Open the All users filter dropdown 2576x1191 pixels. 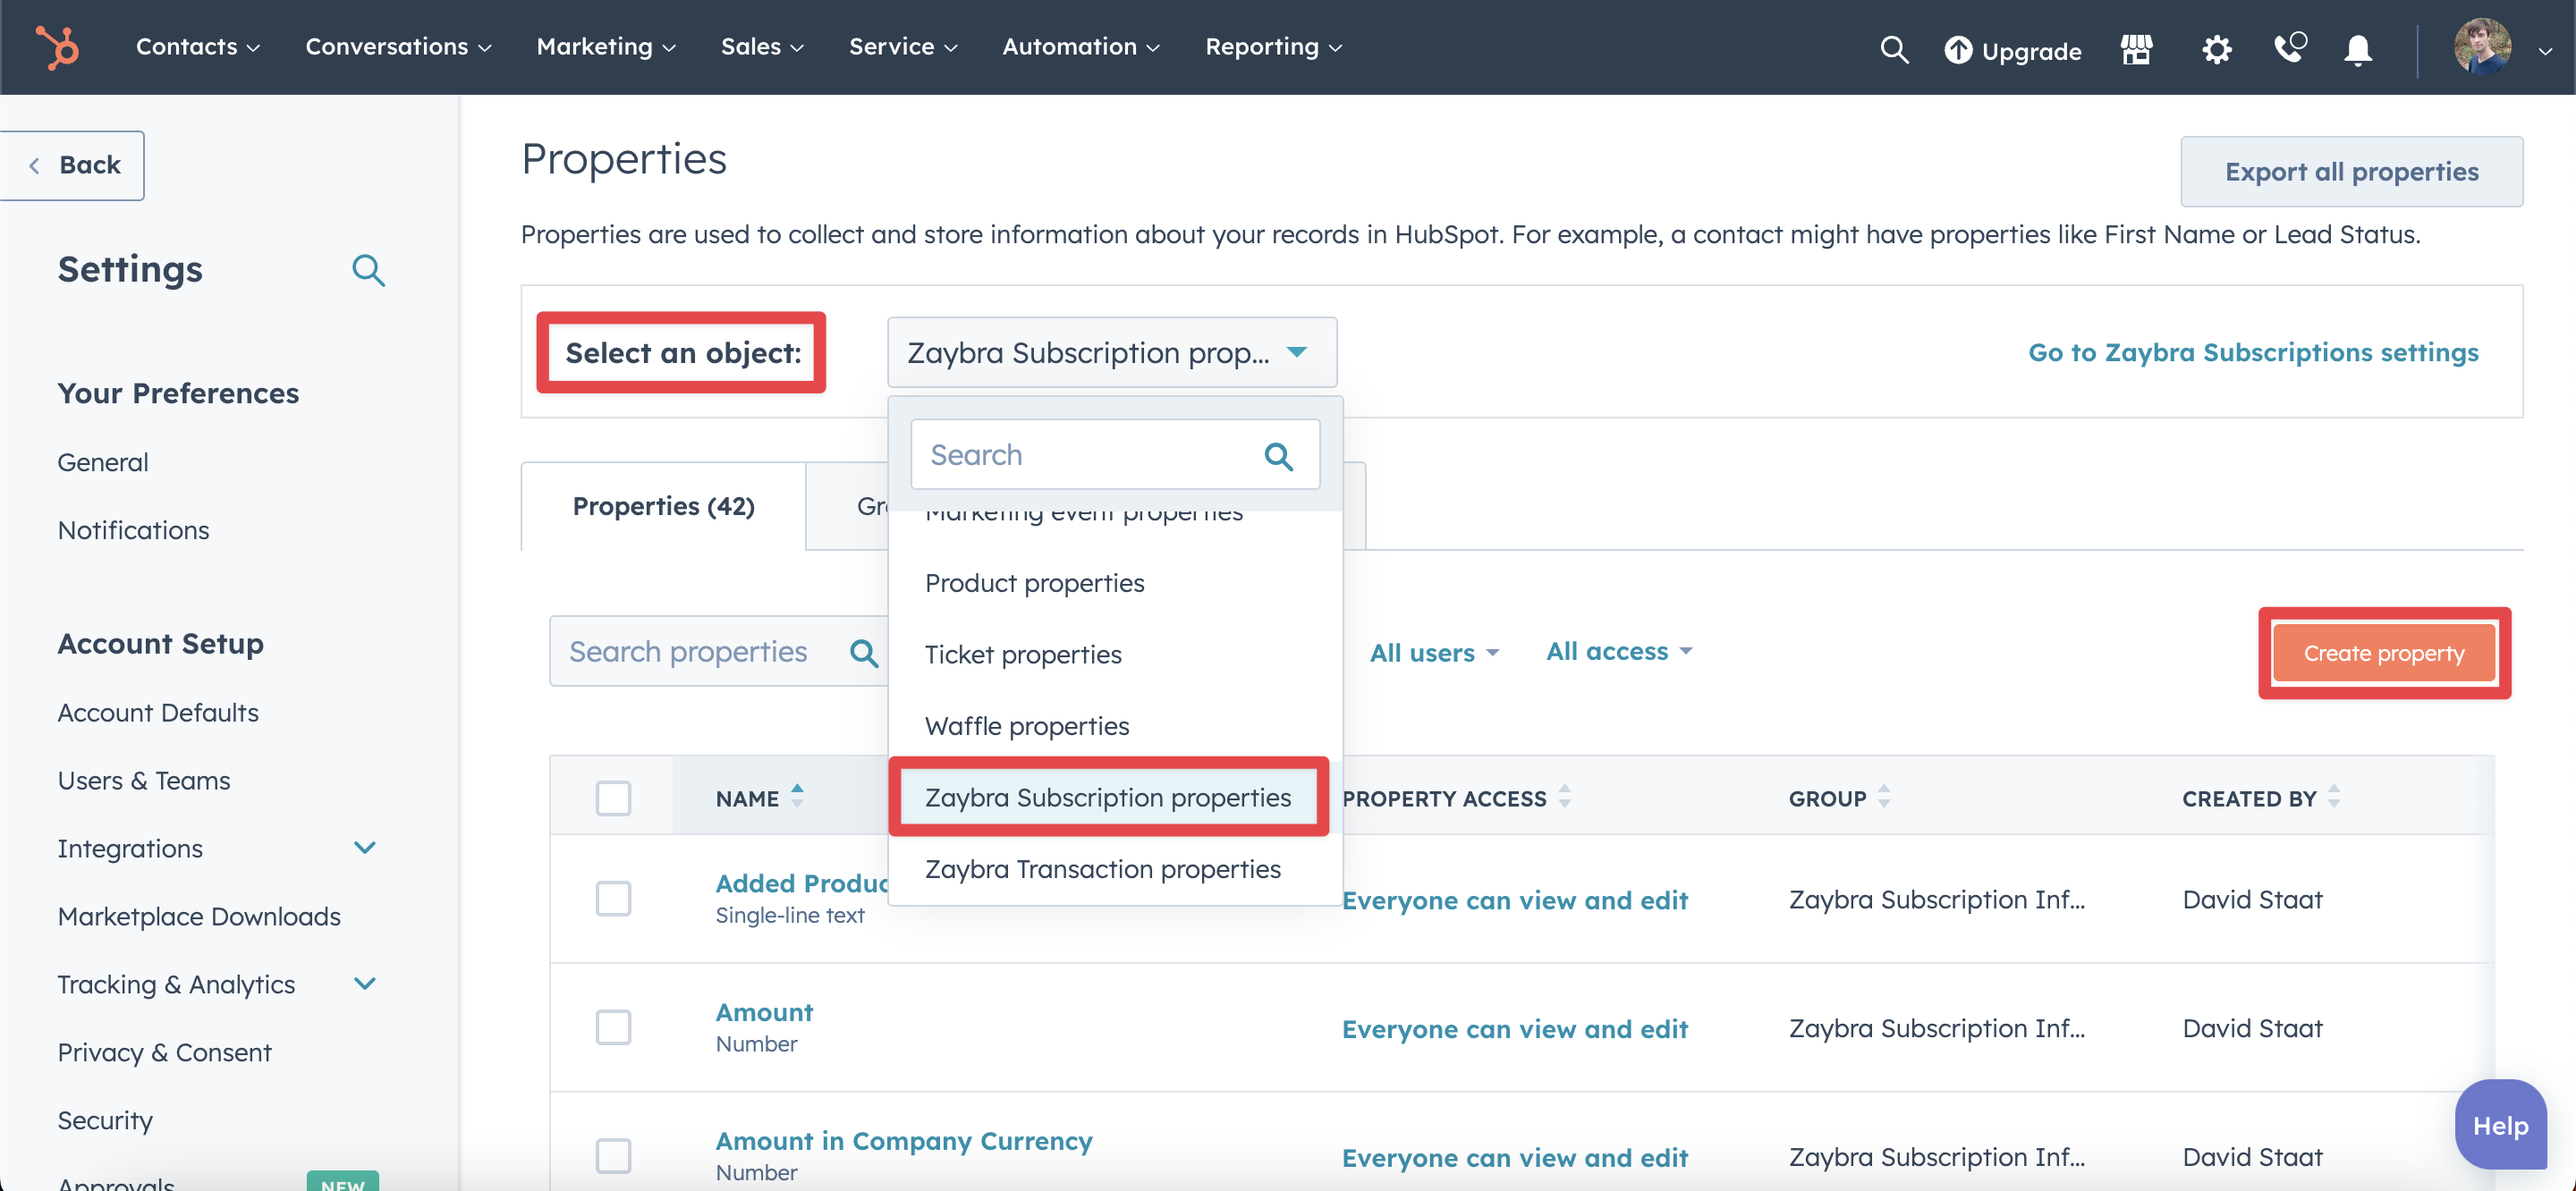tap(1434, 651)
